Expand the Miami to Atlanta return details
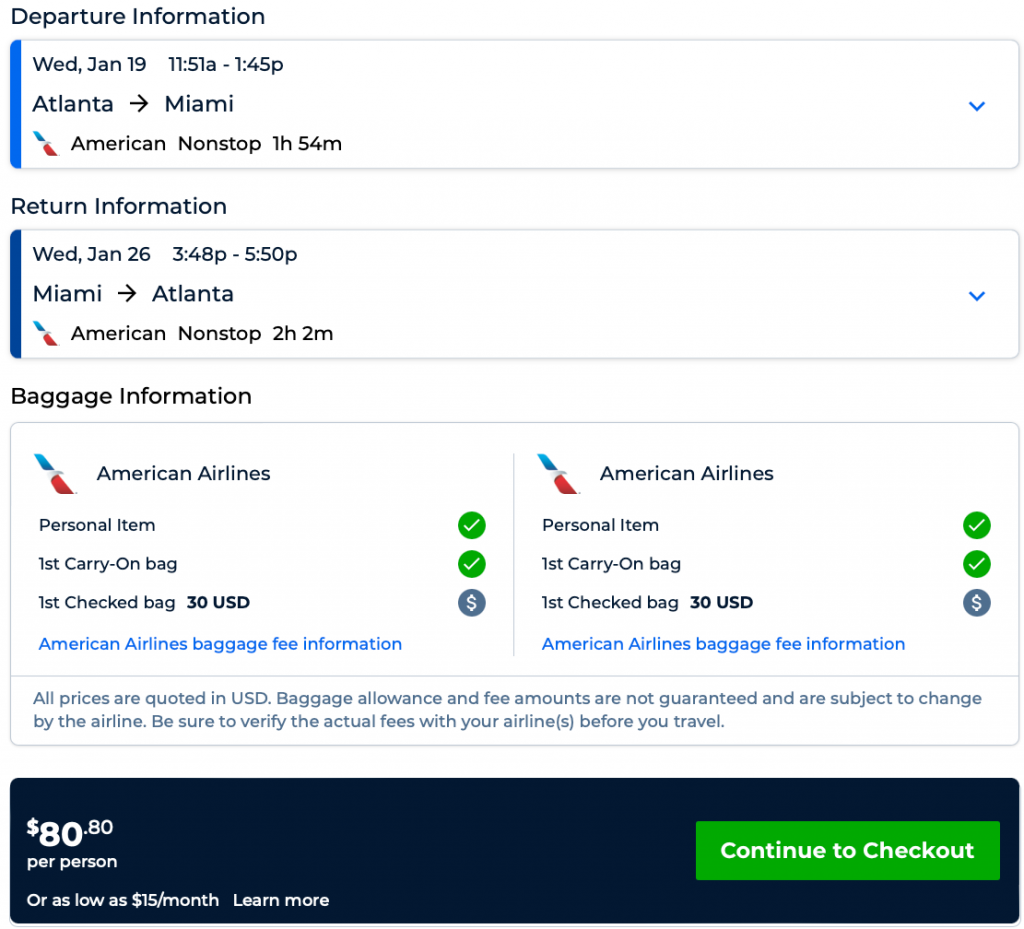Viewport: 1024px width, 929px height. [x=977, y=296]
